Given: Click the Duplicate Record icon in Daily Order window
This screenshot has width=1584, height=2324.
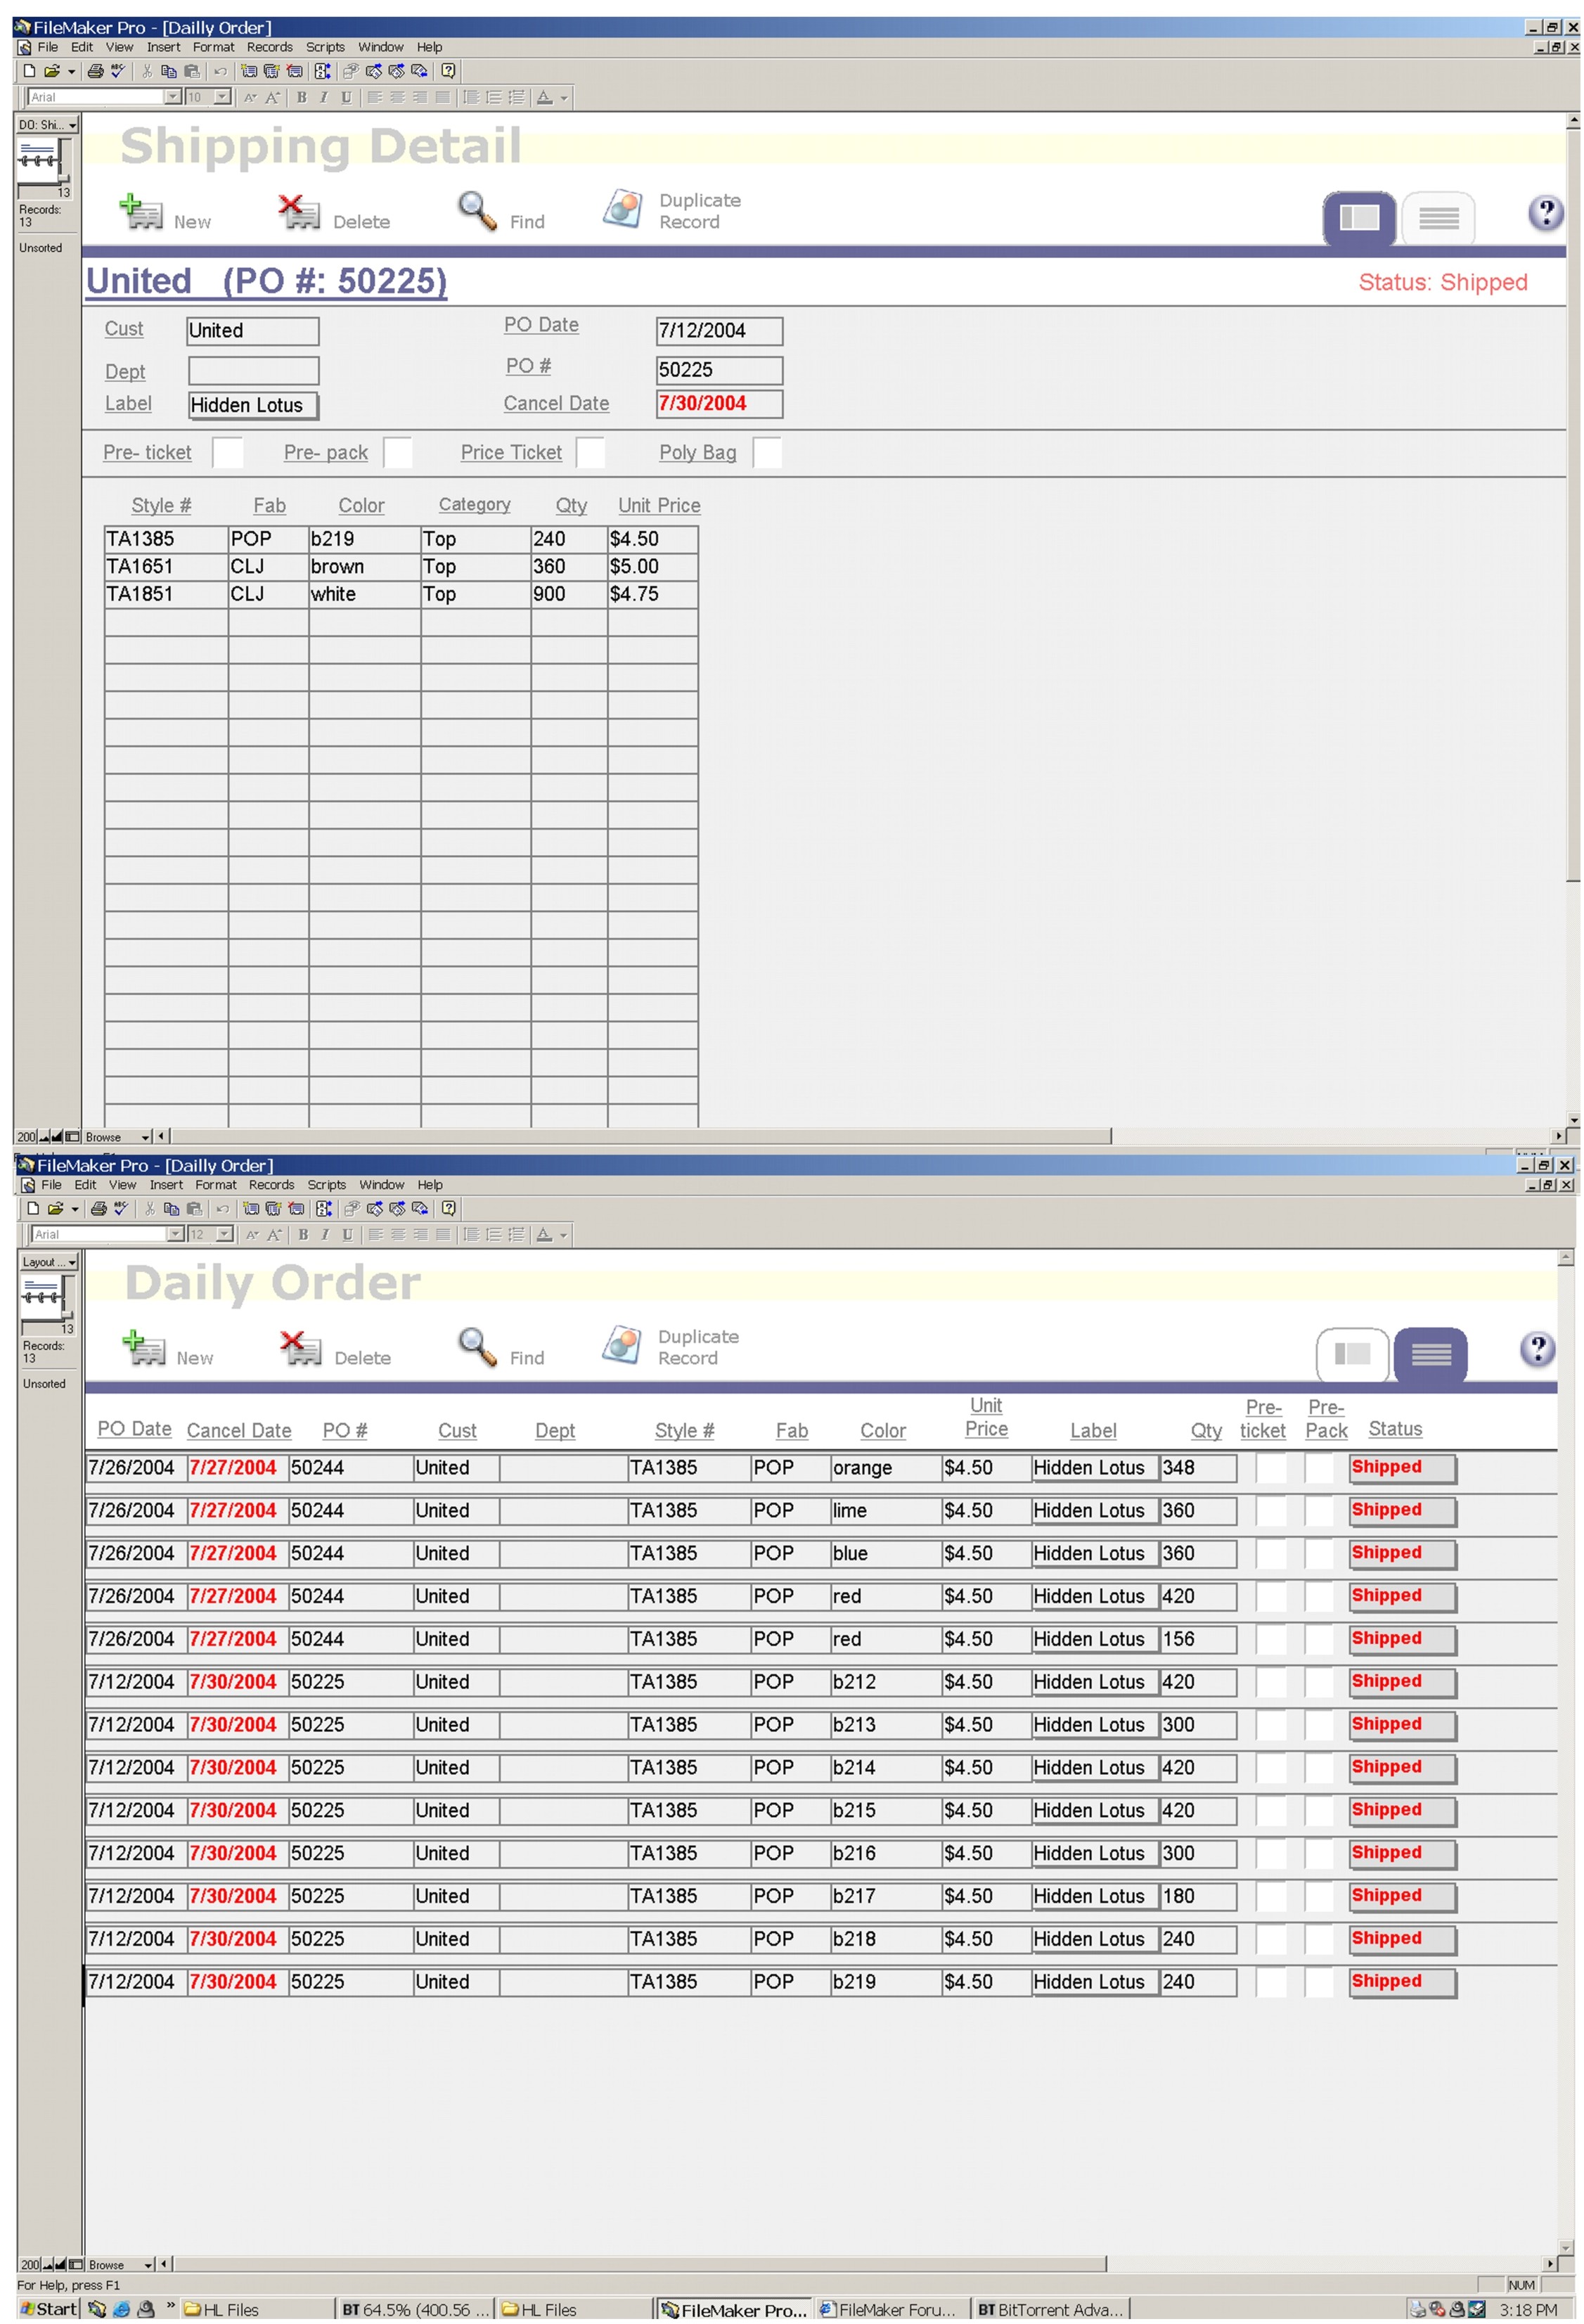Looking at the screenshot, I should [x=622, y=1345].
